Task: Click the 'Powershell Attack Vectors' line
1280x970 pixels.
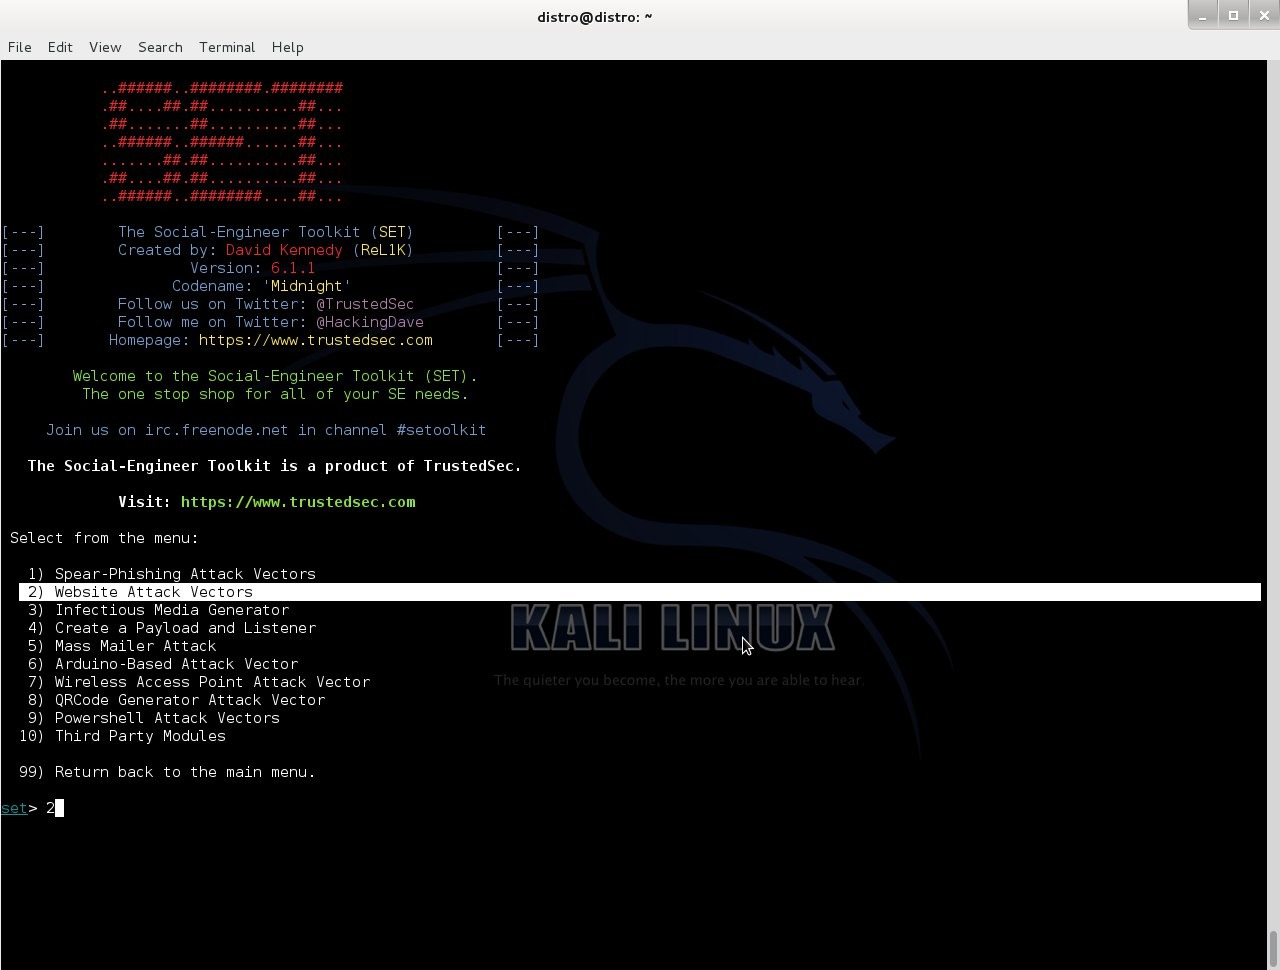Action: click(154, 718)
